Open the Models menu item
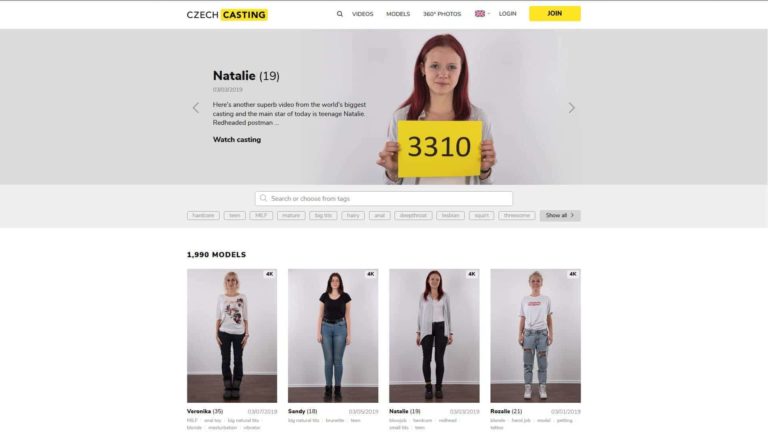Viewport: 768px width, 432px height. point(398,14)
